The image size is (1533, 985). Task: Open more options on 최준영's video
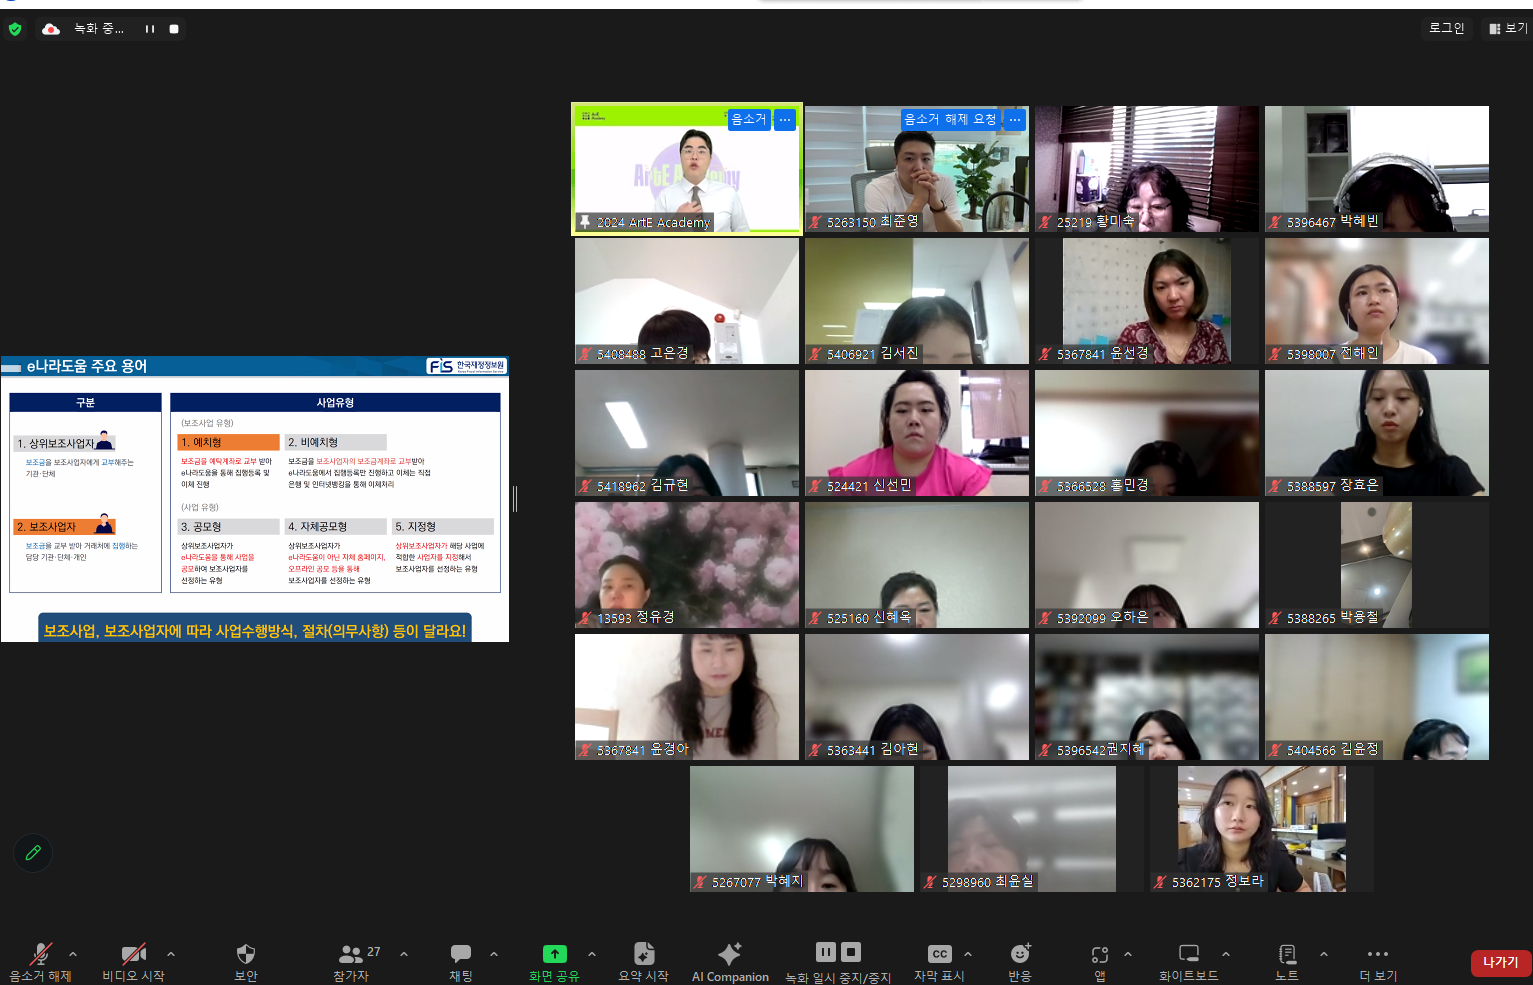tap(1015, 119)
